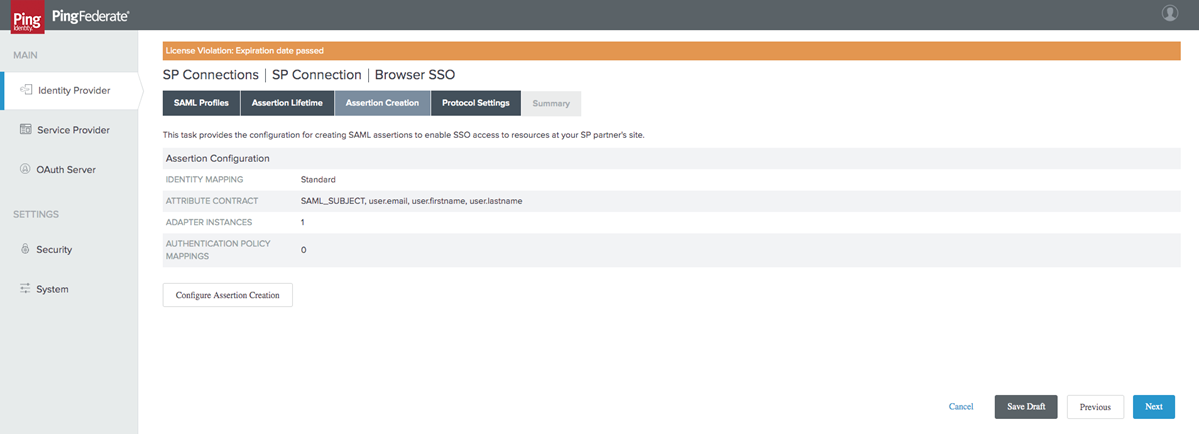Screen dimensions: 1199x434
Task: Click Configure Assertion Creation button
Action: point(228,295)
